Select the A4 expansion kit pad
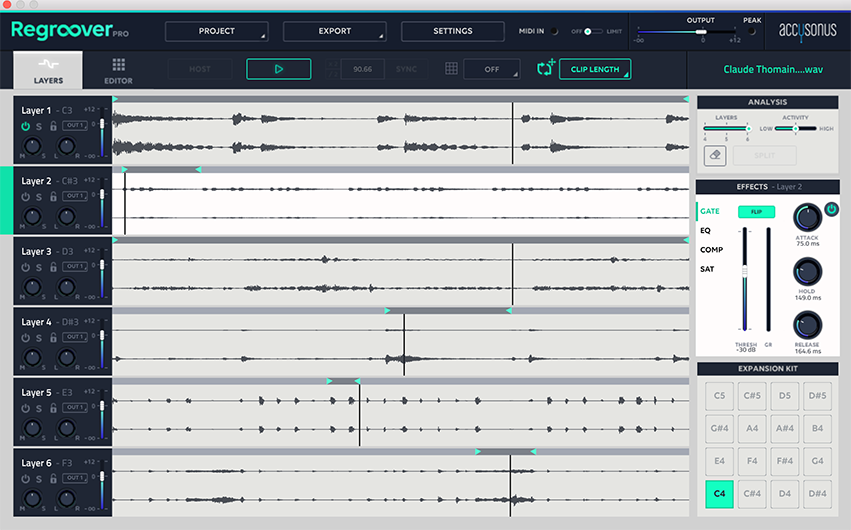Image resolution: width=851 pixels, height=530 pixels. [752, 429]
